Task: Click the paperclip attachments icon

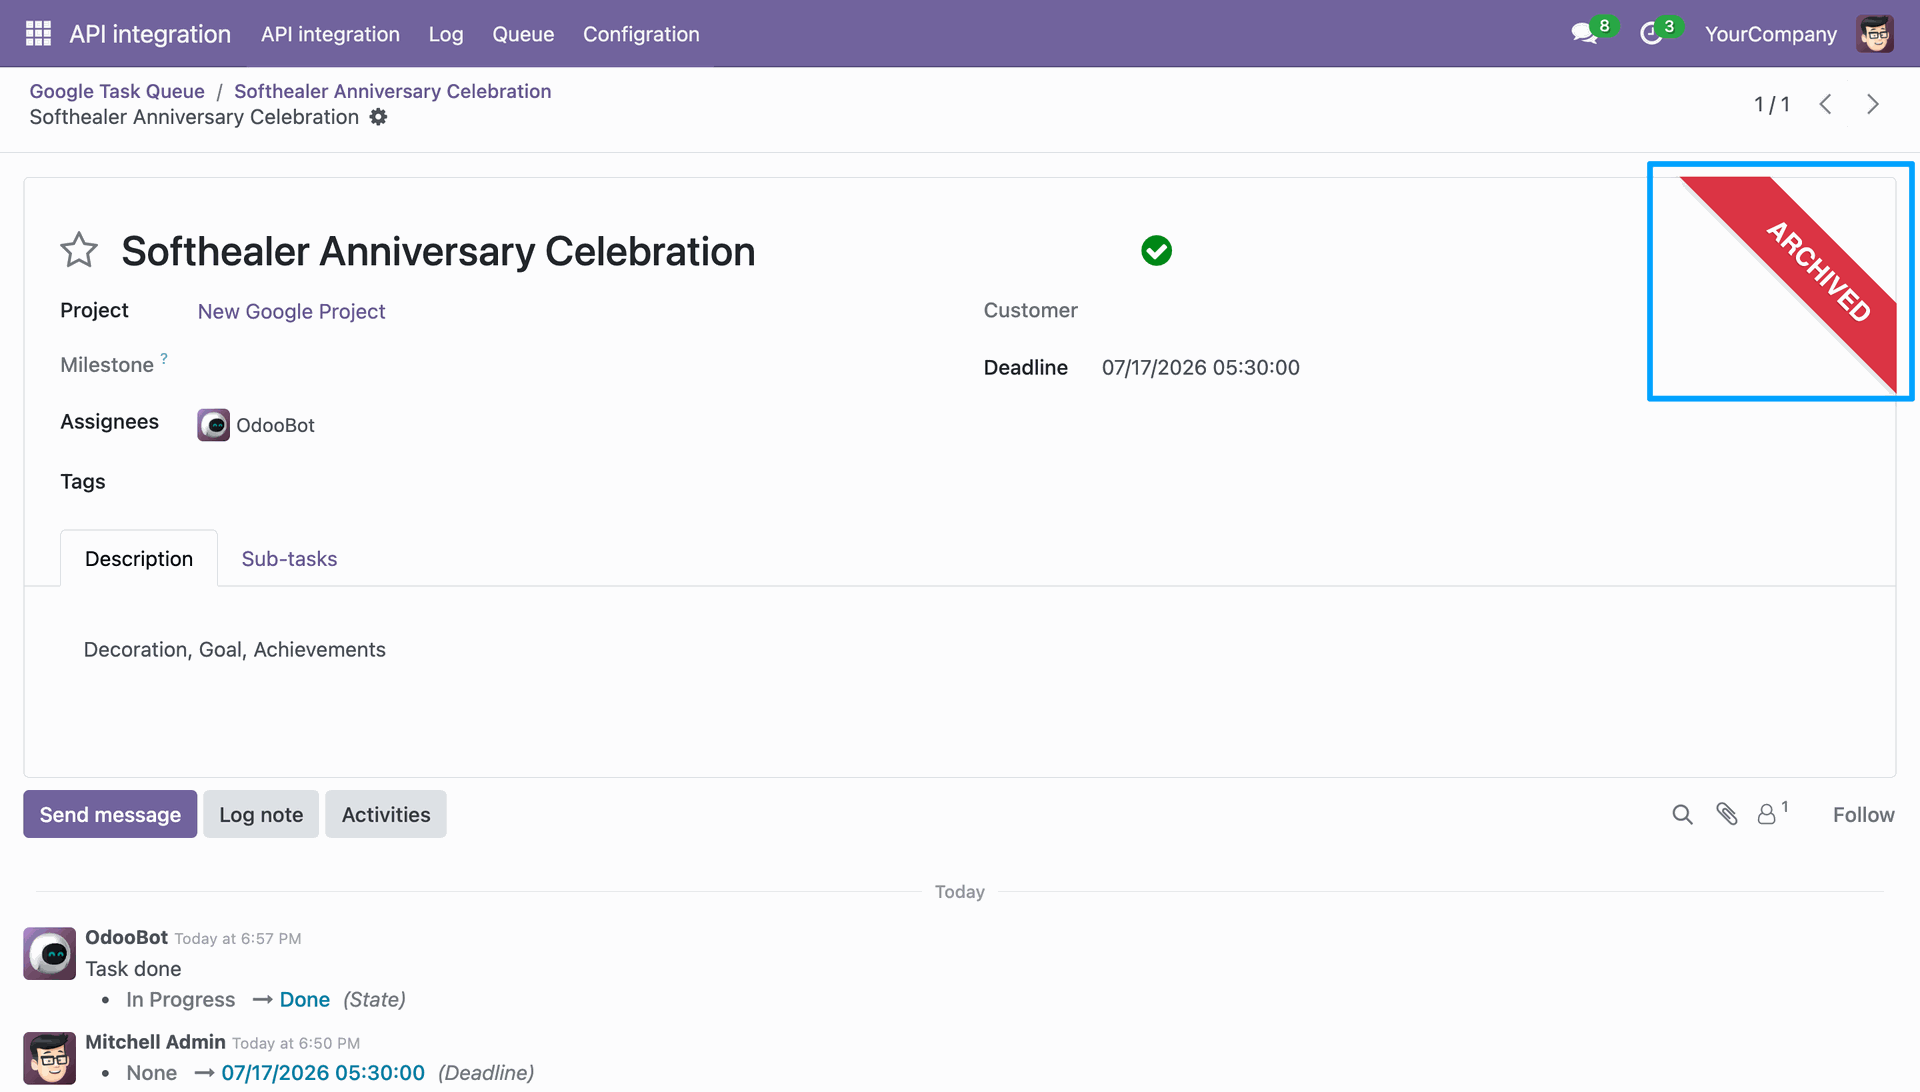Action: 1727,814
